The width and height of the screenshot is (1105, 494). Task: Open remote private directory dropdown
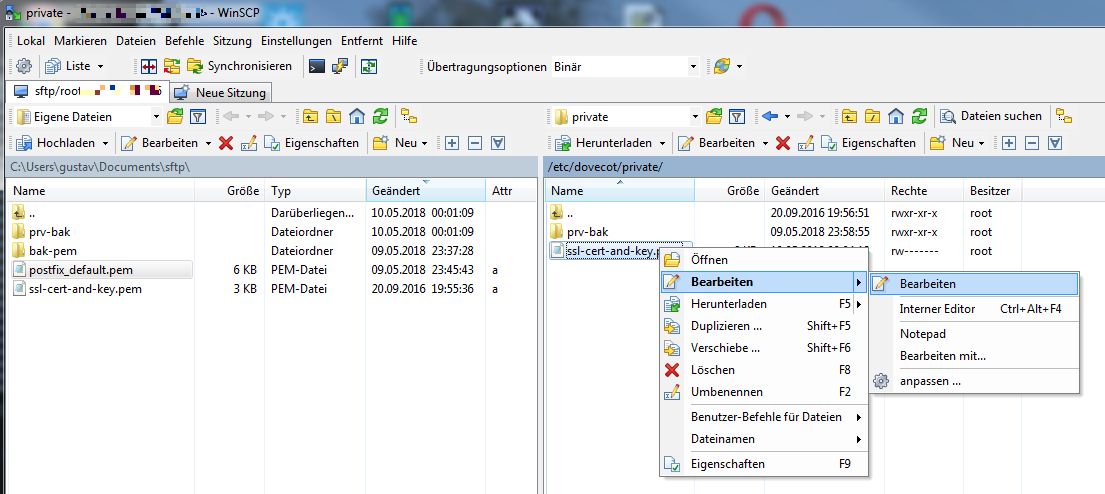[695, 116]
